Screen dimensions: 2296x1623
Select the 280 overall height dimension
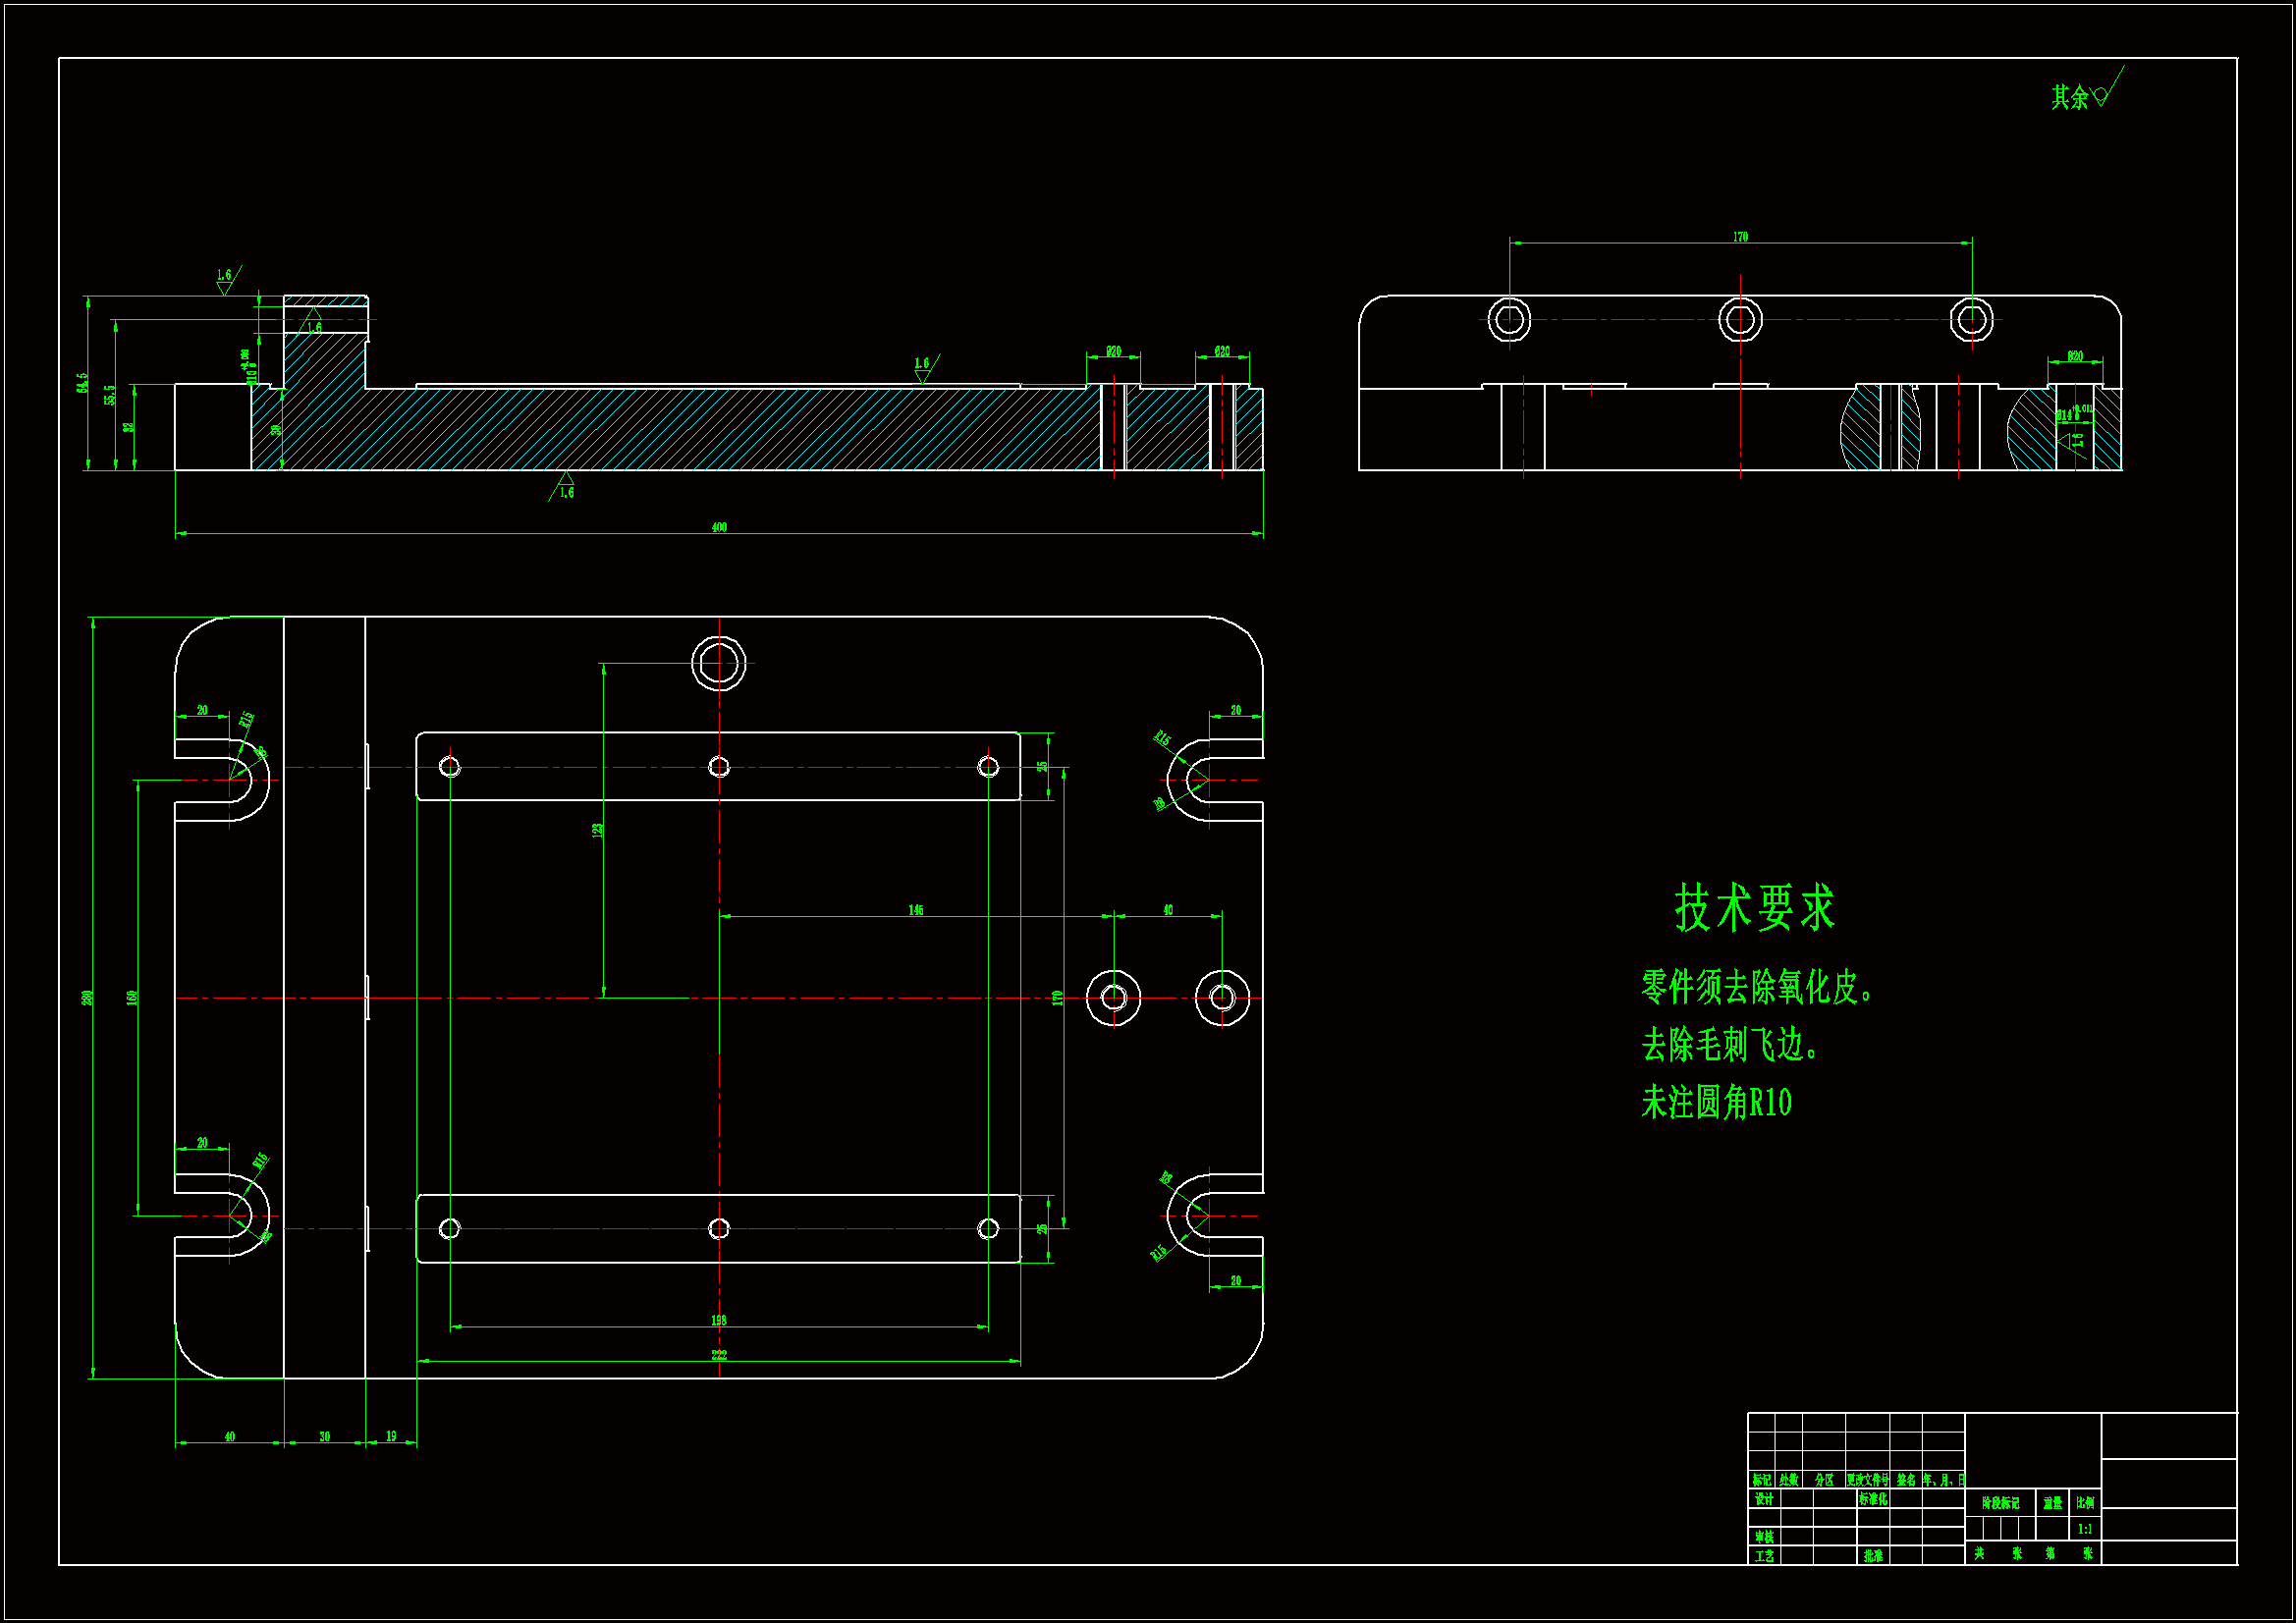click(x=87, y=997)
